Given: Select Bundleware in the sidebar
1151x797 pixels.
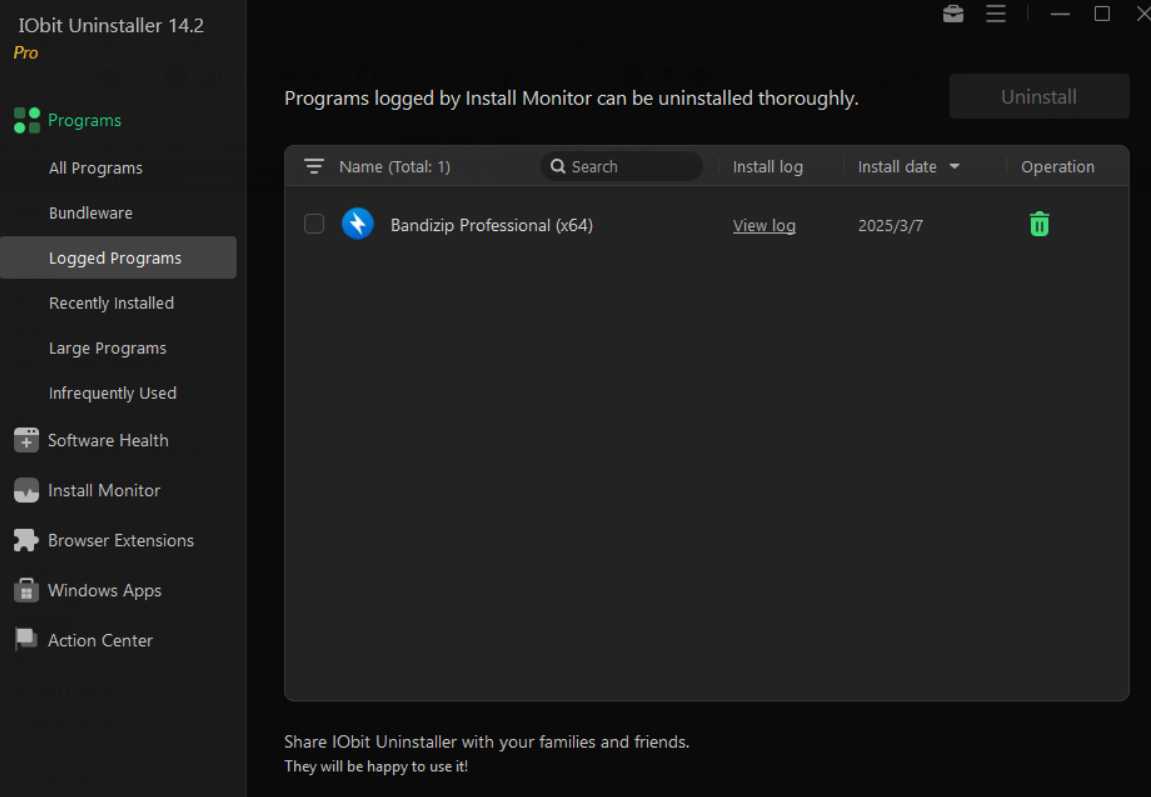Looking at the screenshot, I should pyautogui.click(x=91, y=213).
